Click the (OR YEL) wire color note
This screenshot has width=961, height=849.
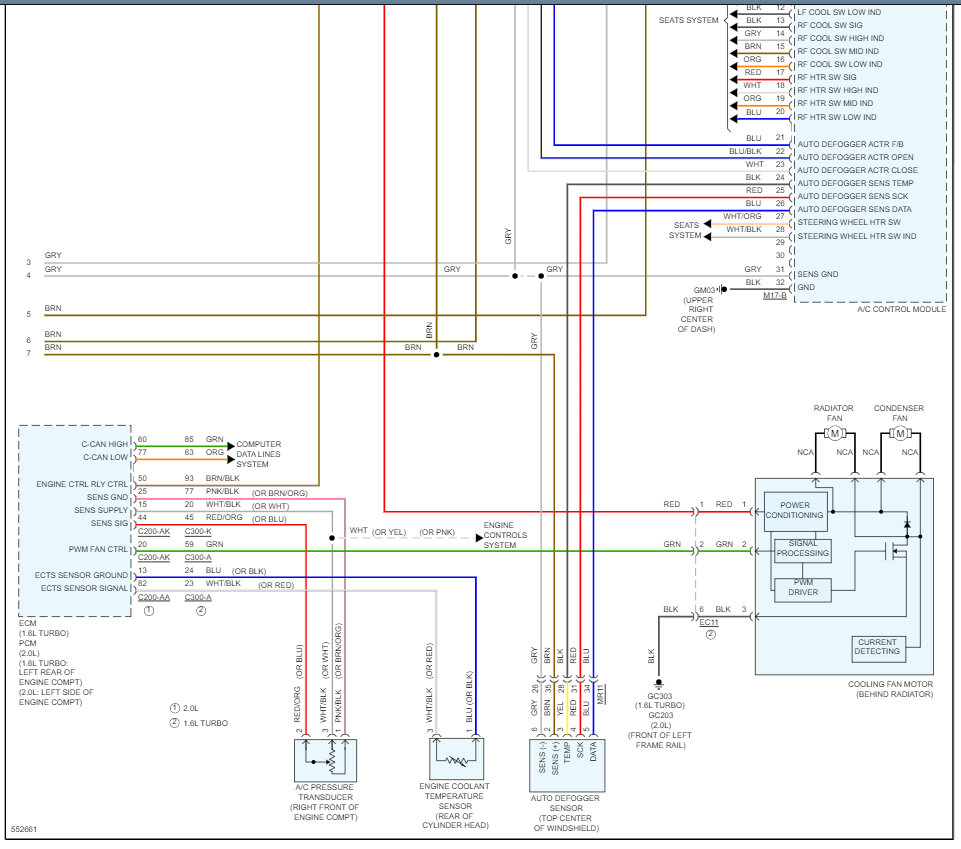click(389, 532)
